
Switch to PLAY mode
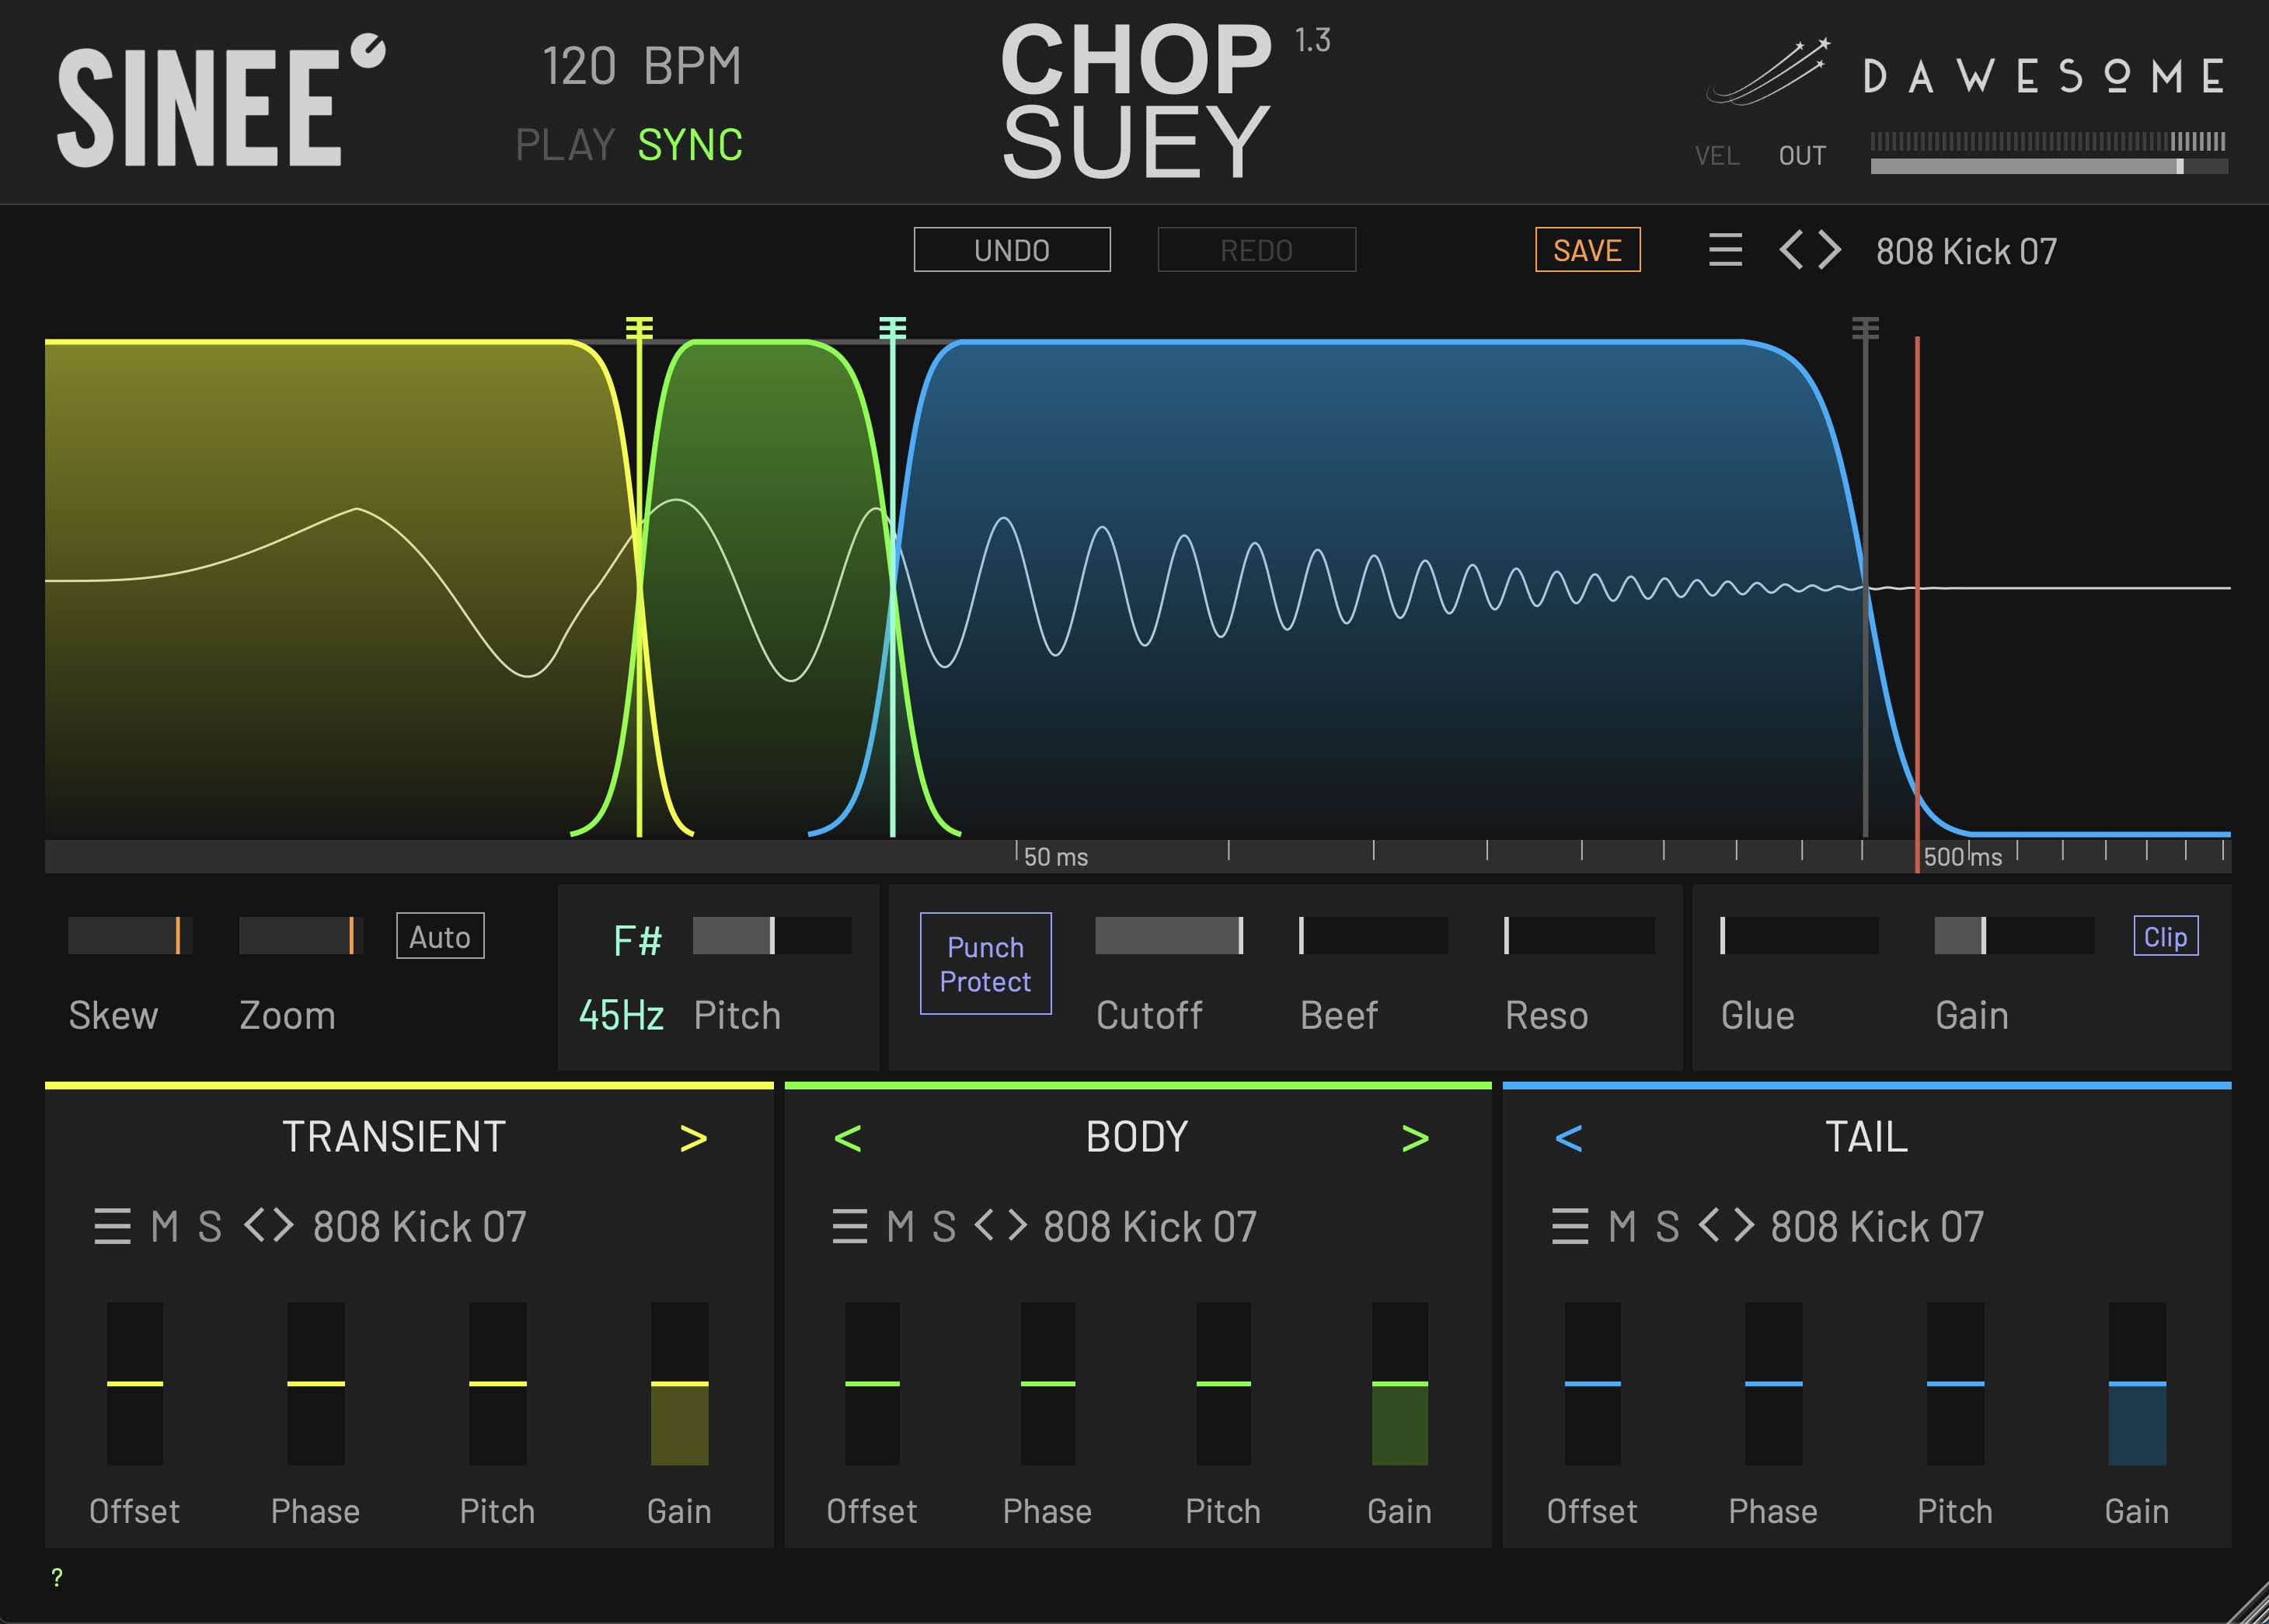pos(565,145)
